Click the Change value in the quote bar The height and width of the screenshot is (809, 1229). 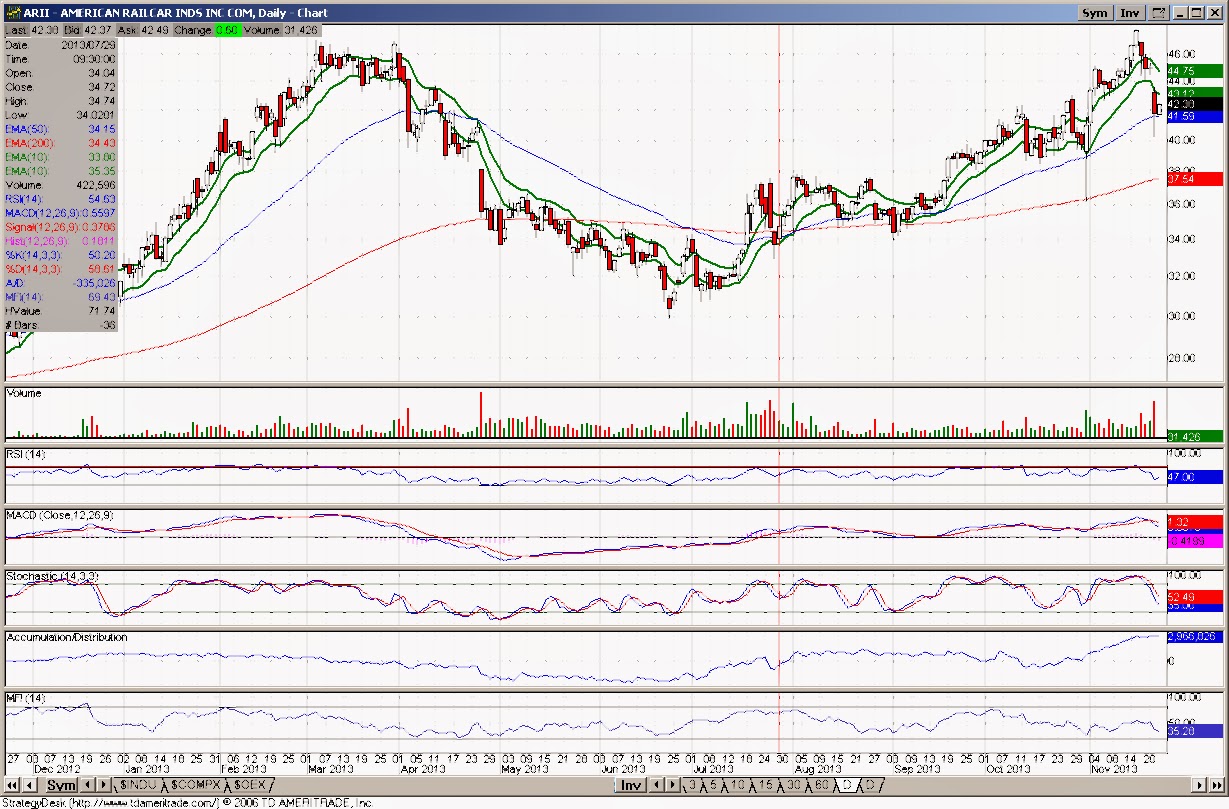click(x=227, y=31)
